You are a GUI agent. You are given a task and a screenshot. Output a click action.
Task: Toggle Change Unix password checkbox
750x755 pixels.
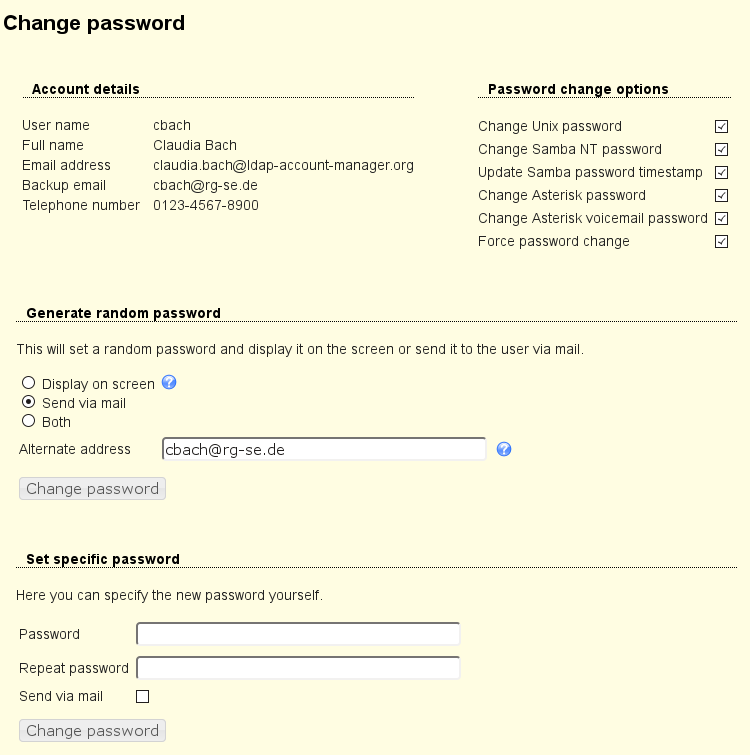pyautogui.click(x=721, y=126)
